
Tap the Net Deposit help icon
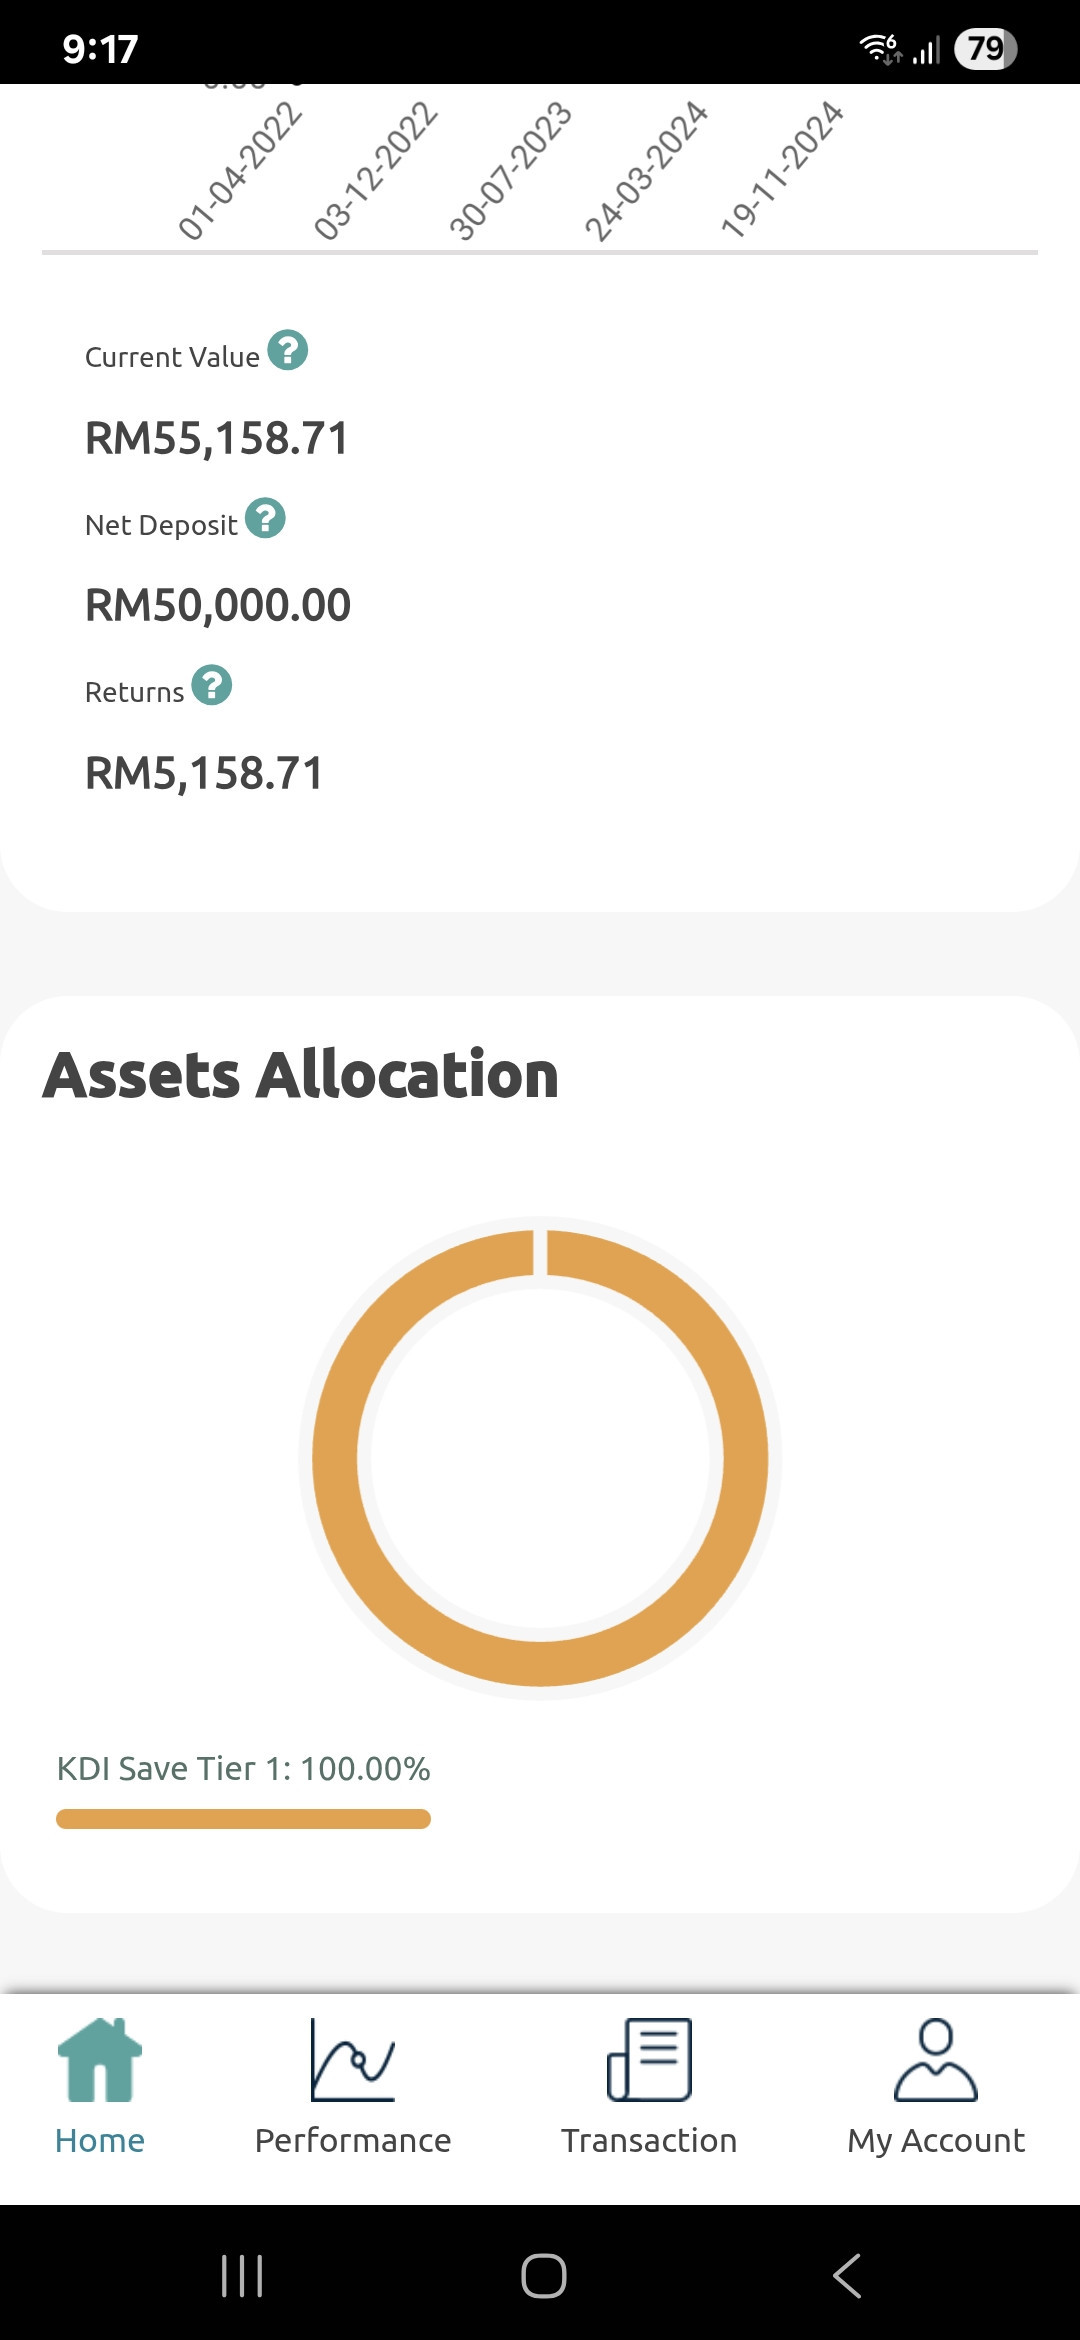[x=266, y=518]
